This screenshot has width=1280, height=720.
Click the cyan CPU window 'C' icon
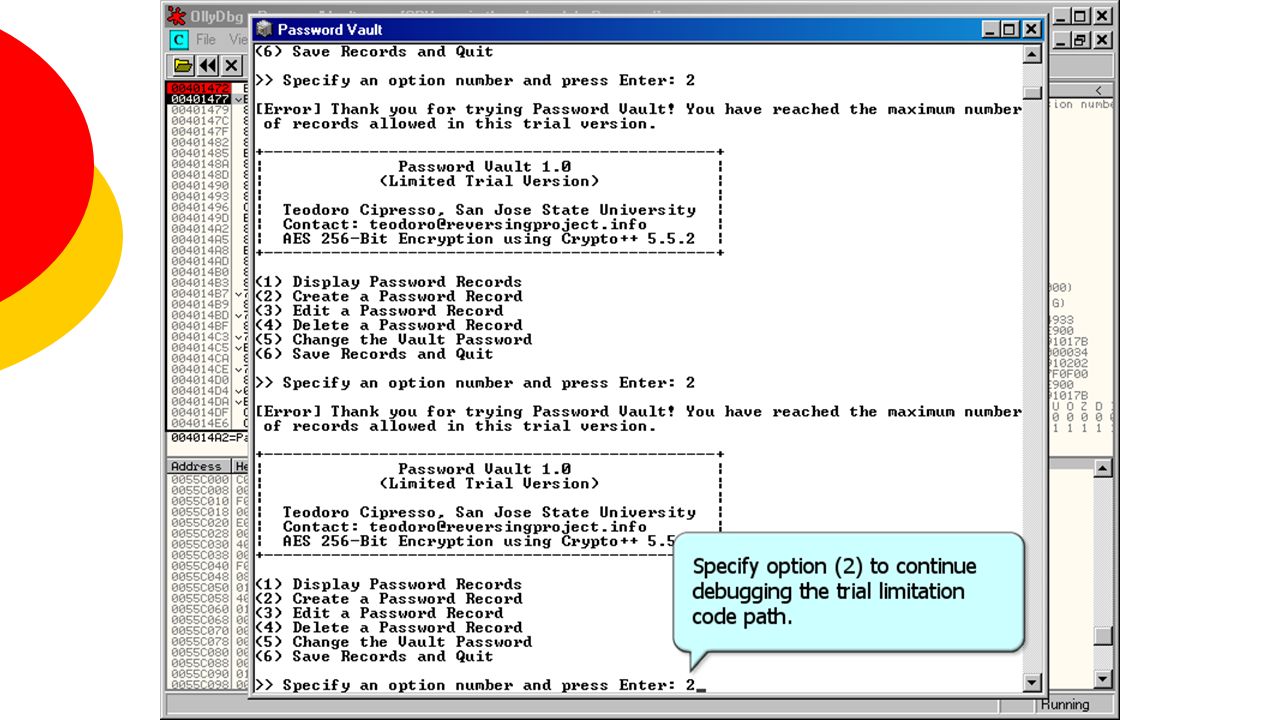pos(179,40)
